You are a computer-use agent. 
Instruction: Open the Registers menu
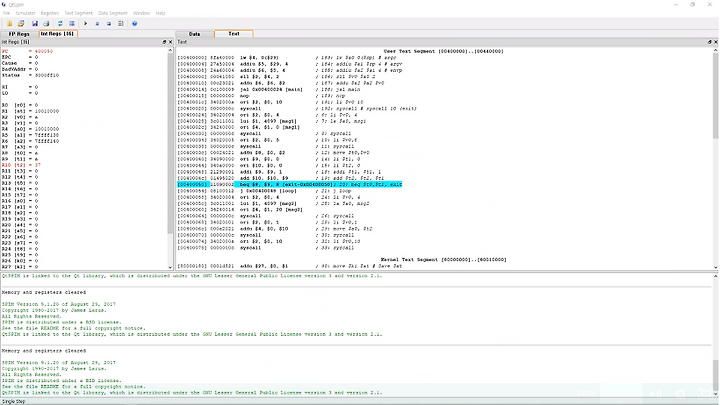pyautogui.click(x=50, y=13)
